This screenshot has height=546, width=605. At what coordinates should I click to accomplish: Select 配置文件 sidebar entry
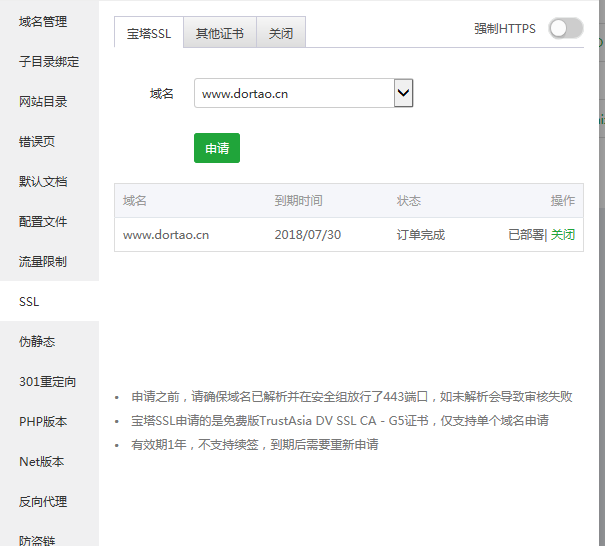[x=43, y=222]
